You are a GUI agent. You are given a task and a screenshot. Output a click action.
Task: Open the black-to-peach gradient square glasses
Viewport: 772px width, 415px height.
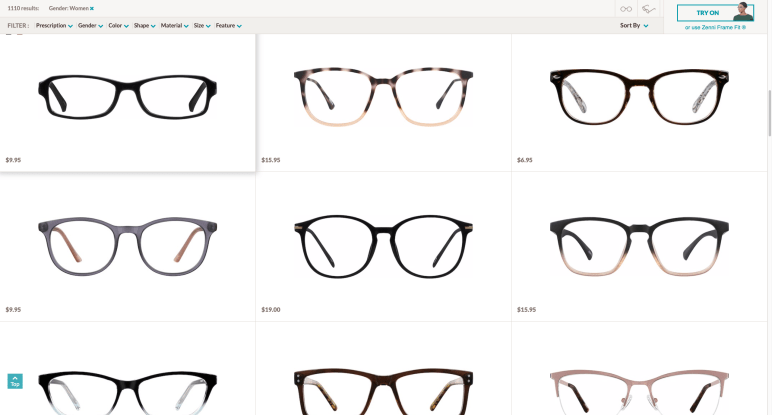[x=639, y=246]
